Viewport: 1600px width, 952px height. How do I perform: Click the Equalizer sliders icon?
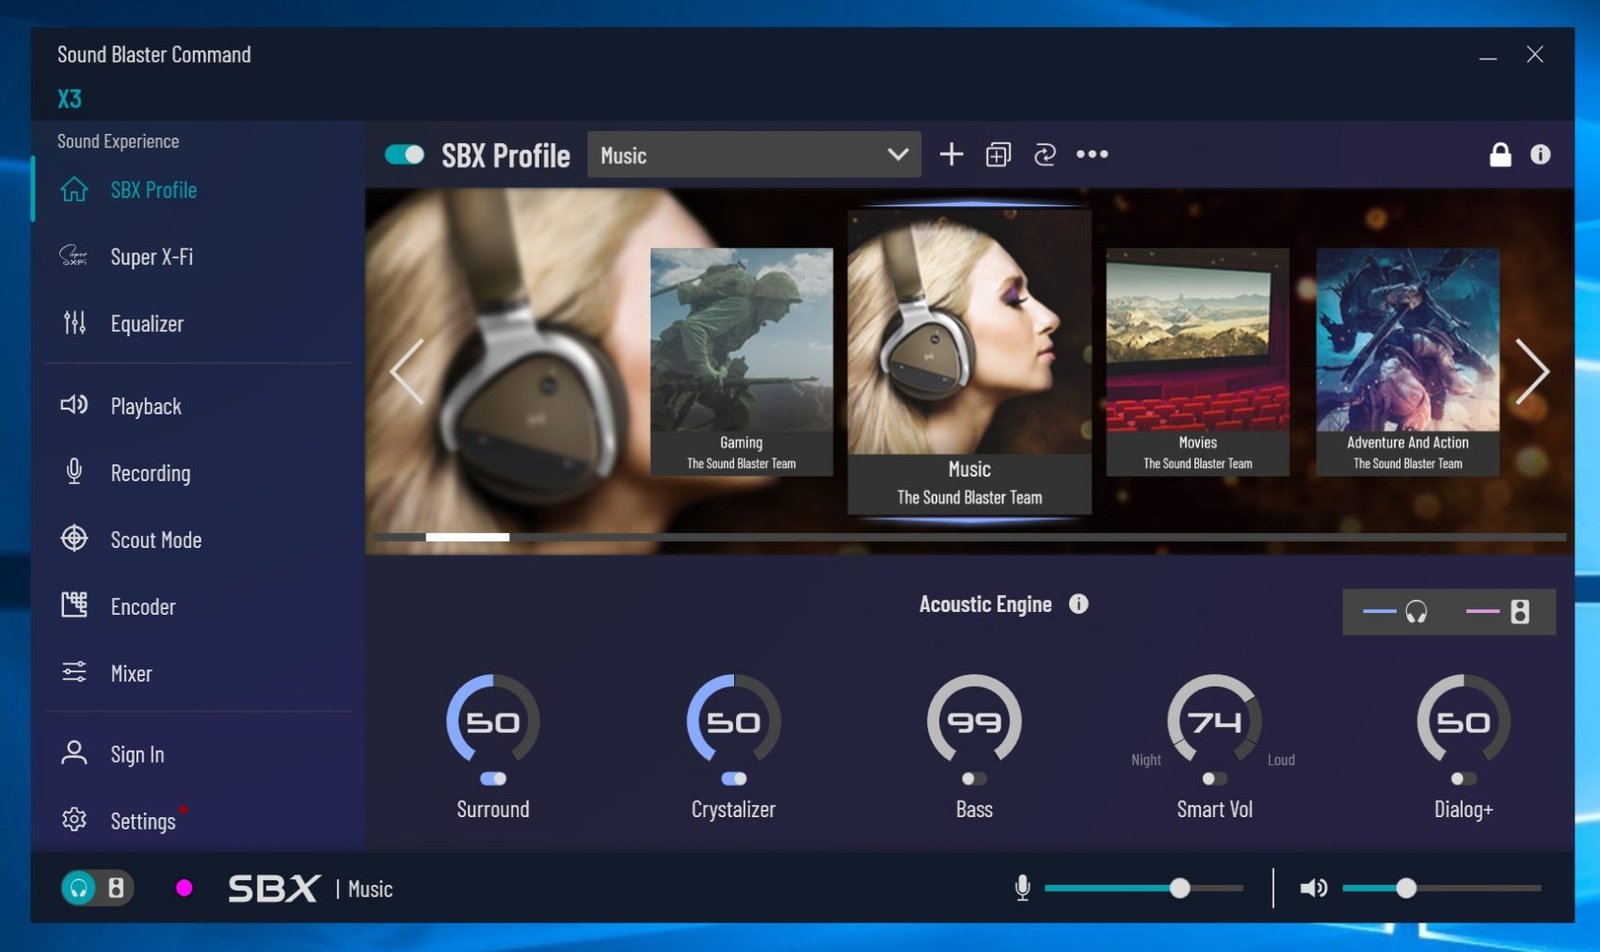coord(74,322)
